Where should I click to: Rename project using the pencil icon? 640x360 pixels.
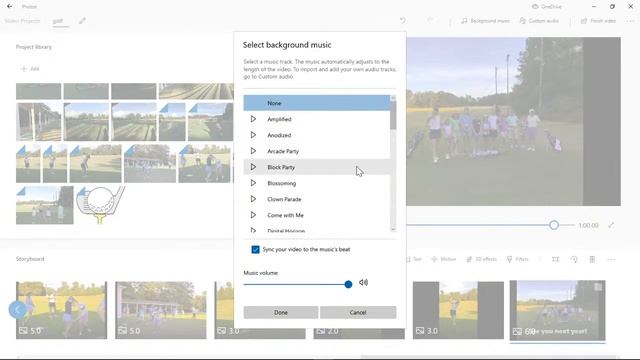click(82, 21)
